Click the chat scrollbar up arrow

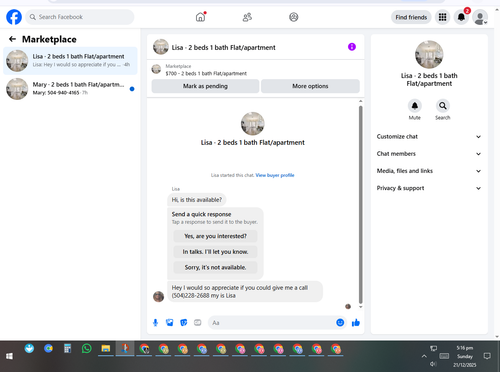coord(360,101)
